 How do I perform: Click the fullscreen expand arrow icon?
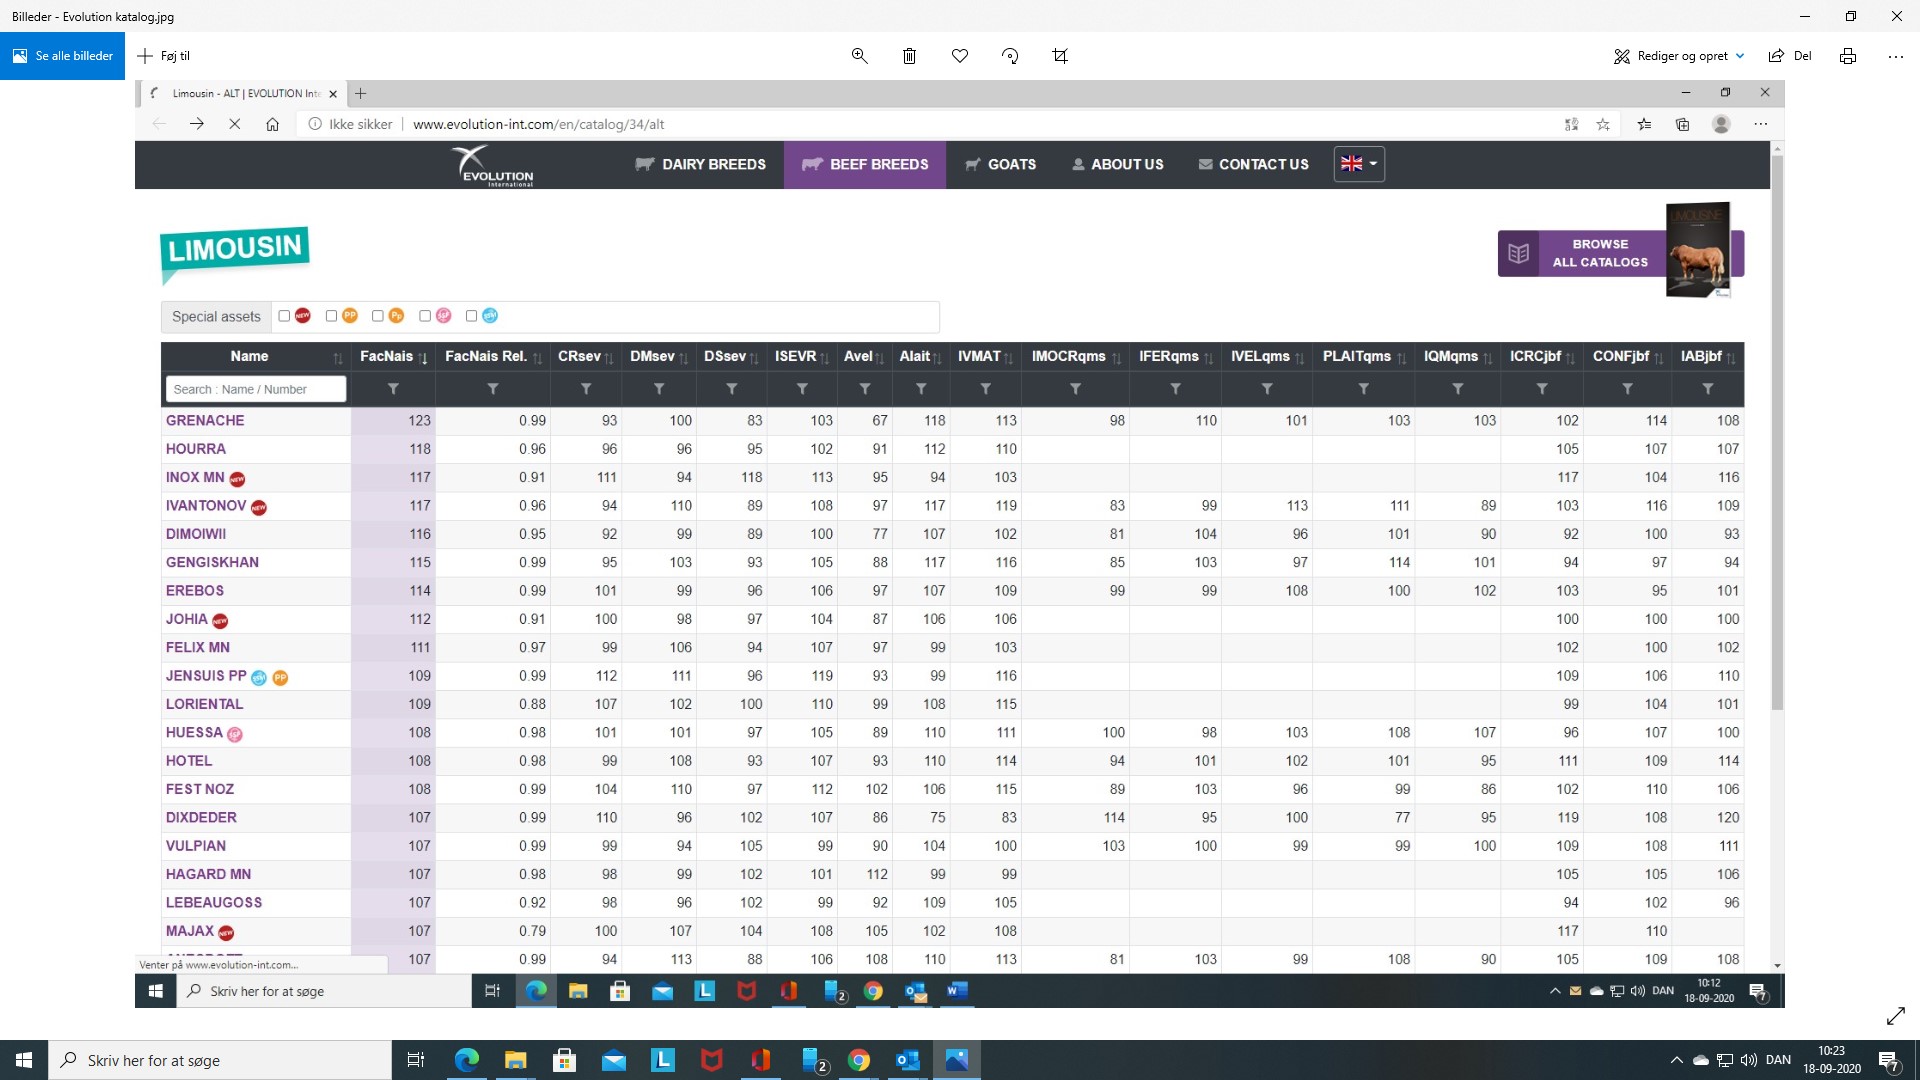tap(1895, 1016)
